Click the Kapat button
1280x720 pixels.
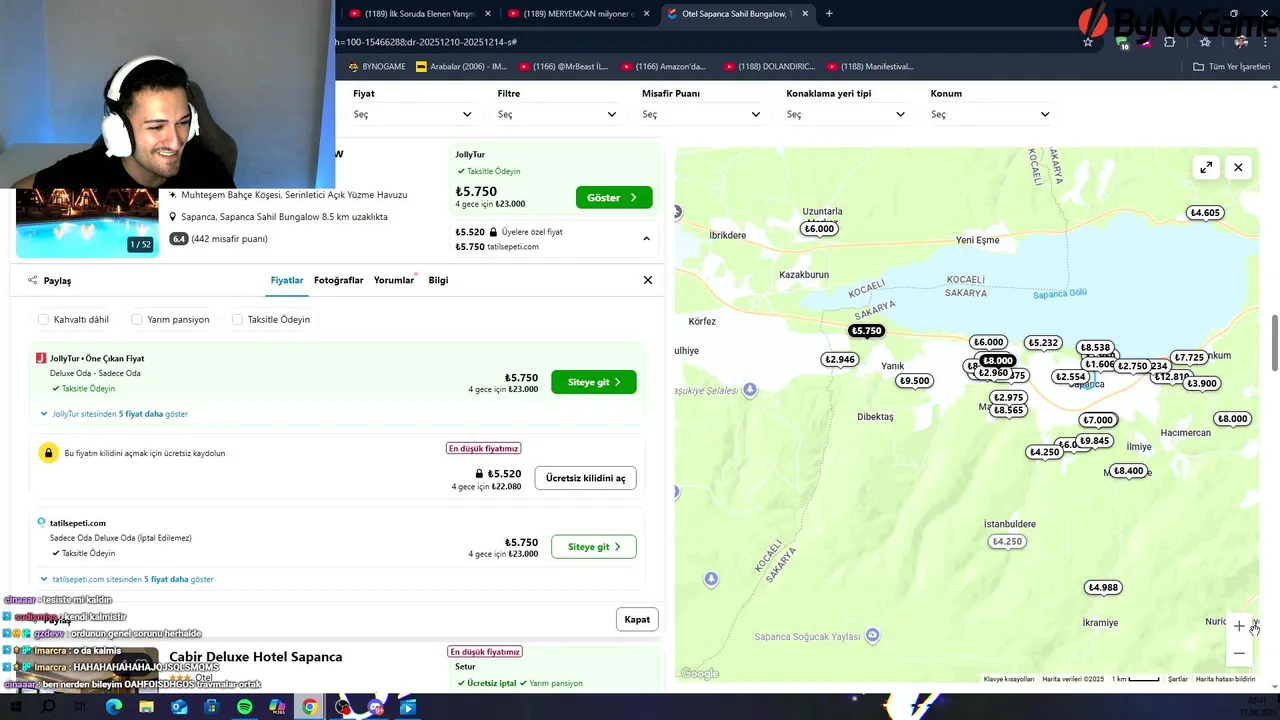(x=637, y=620)
